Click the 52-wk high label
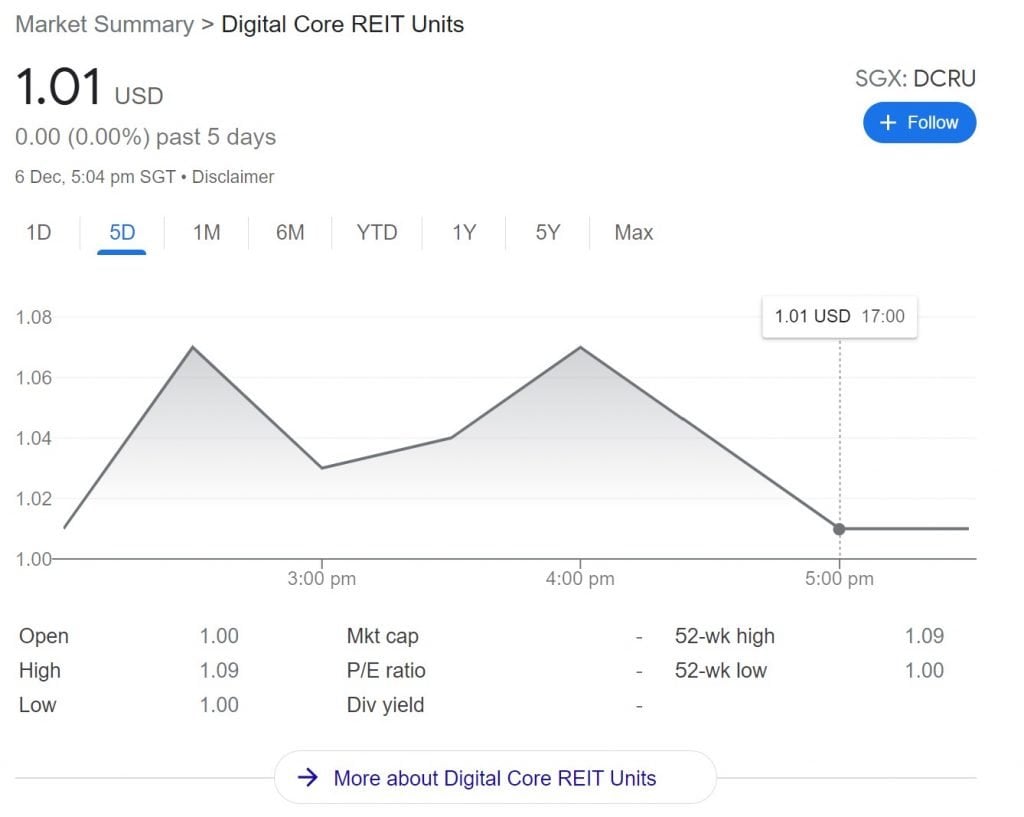1024x817 pixels. 725,636
